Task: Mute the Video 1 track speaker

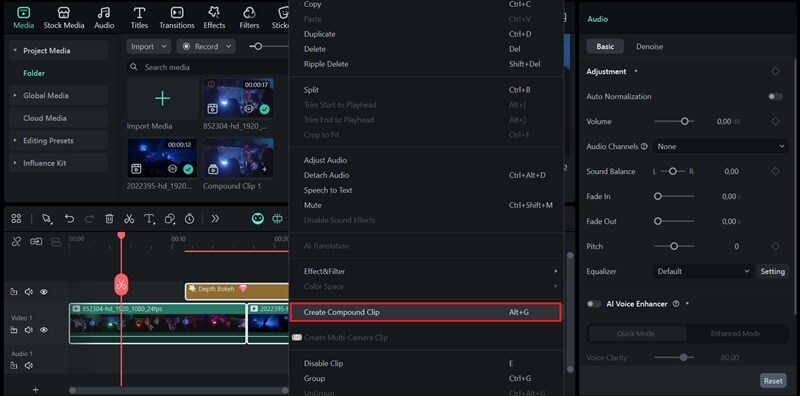Action: (29, 330)
